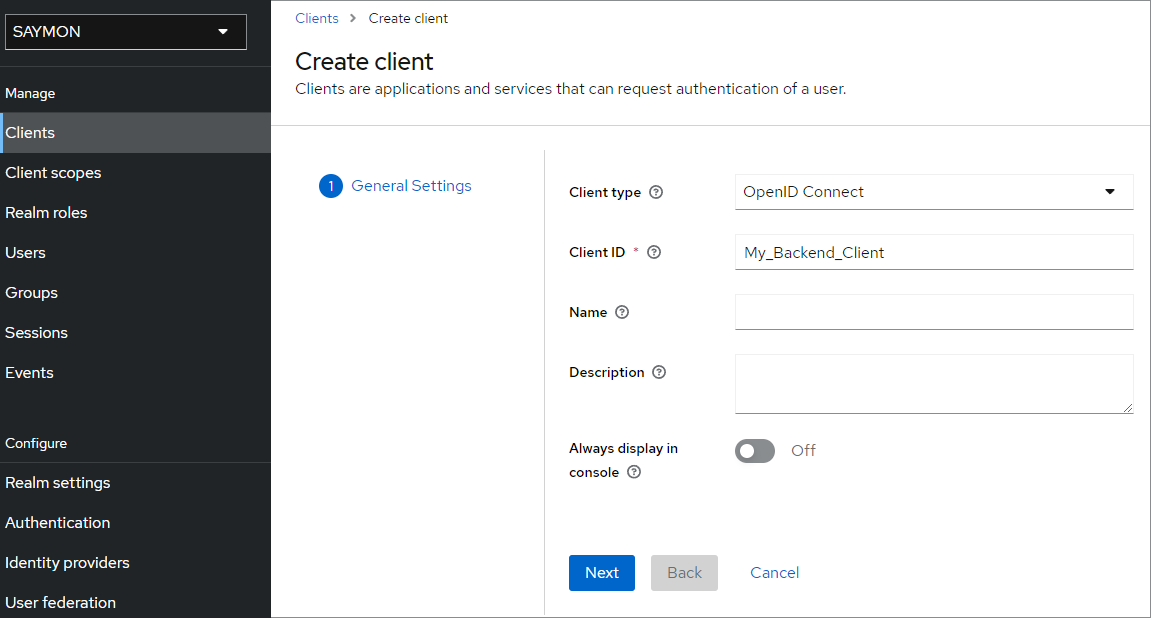The image size is (1151, 618).
Task: Click the Always display in console help icon
Action: (634, 473)
